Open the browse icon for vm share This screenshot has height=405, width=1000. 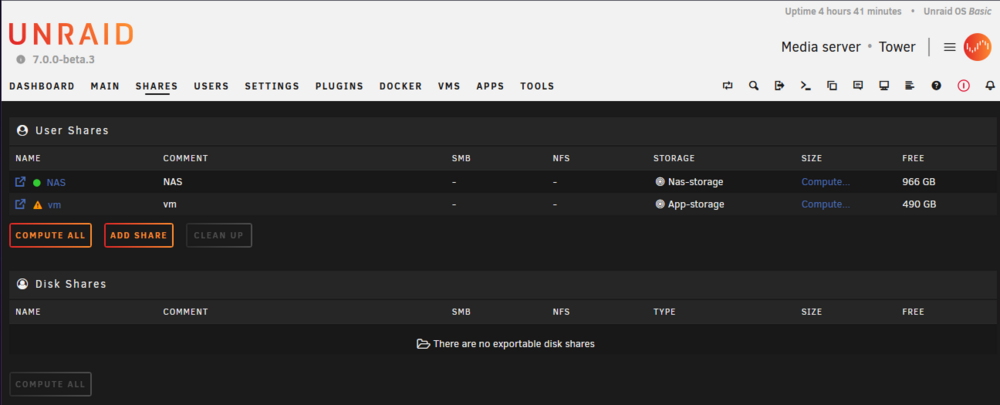[20, 204]
